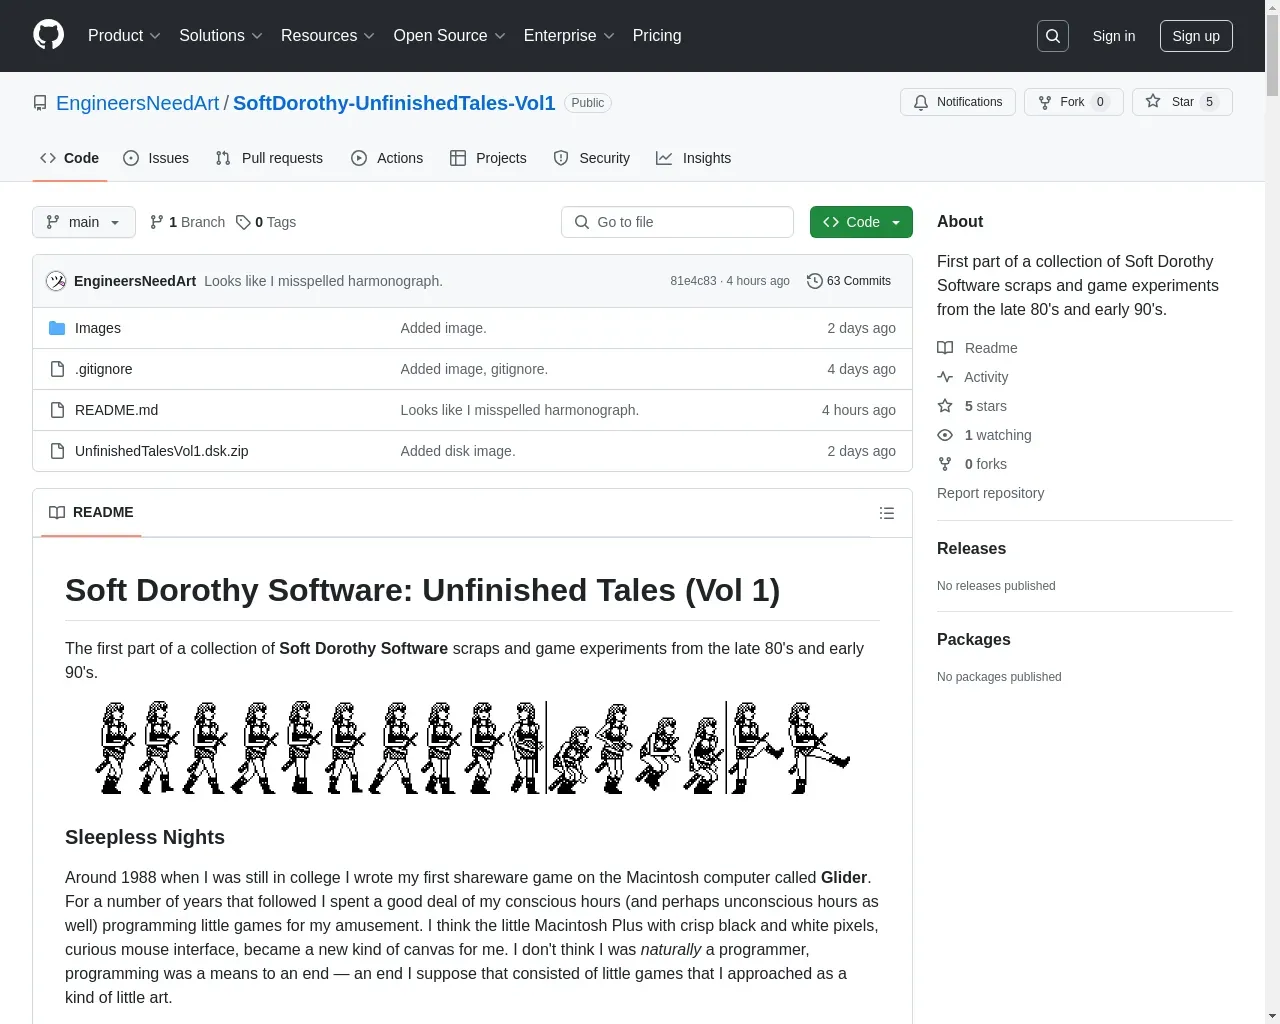Screen dimensions: 1280x1024
Task: Open the Images folder
Action: pos(98,328)
